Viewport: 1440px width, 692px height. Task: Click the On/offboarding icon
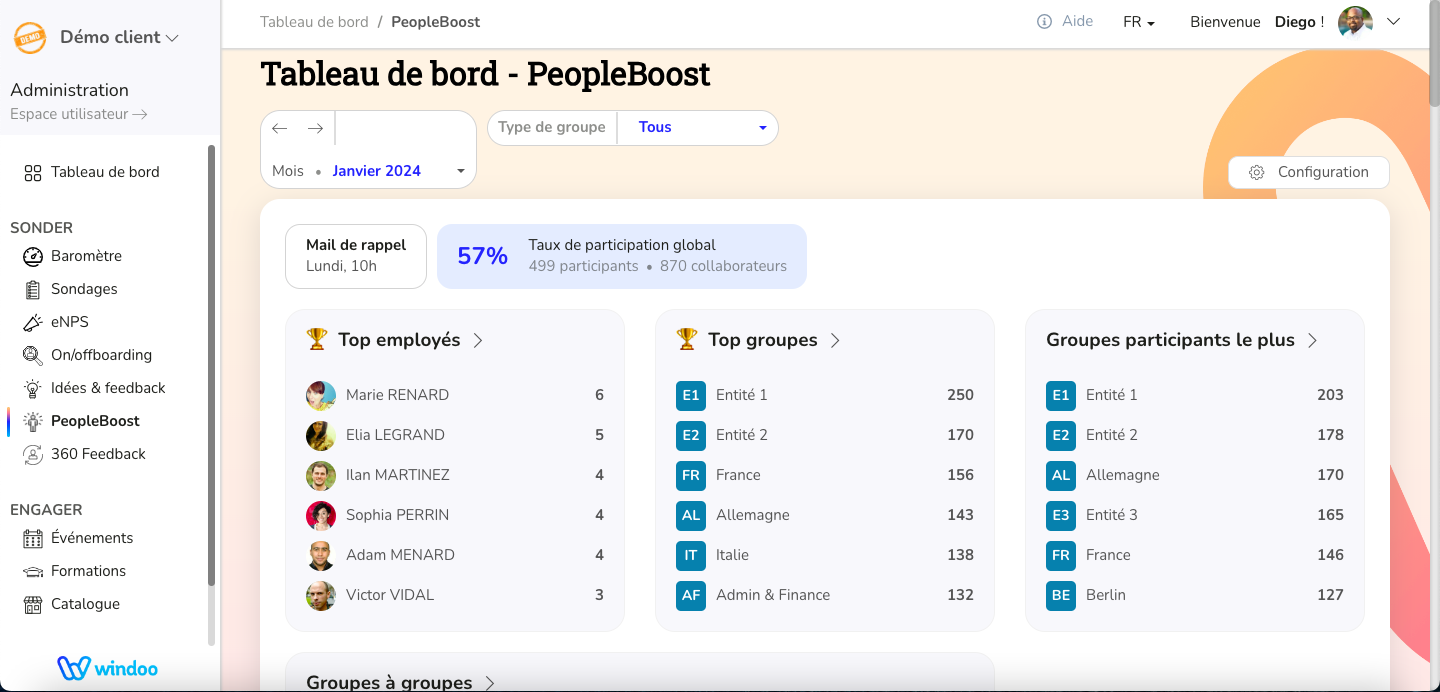33,355
